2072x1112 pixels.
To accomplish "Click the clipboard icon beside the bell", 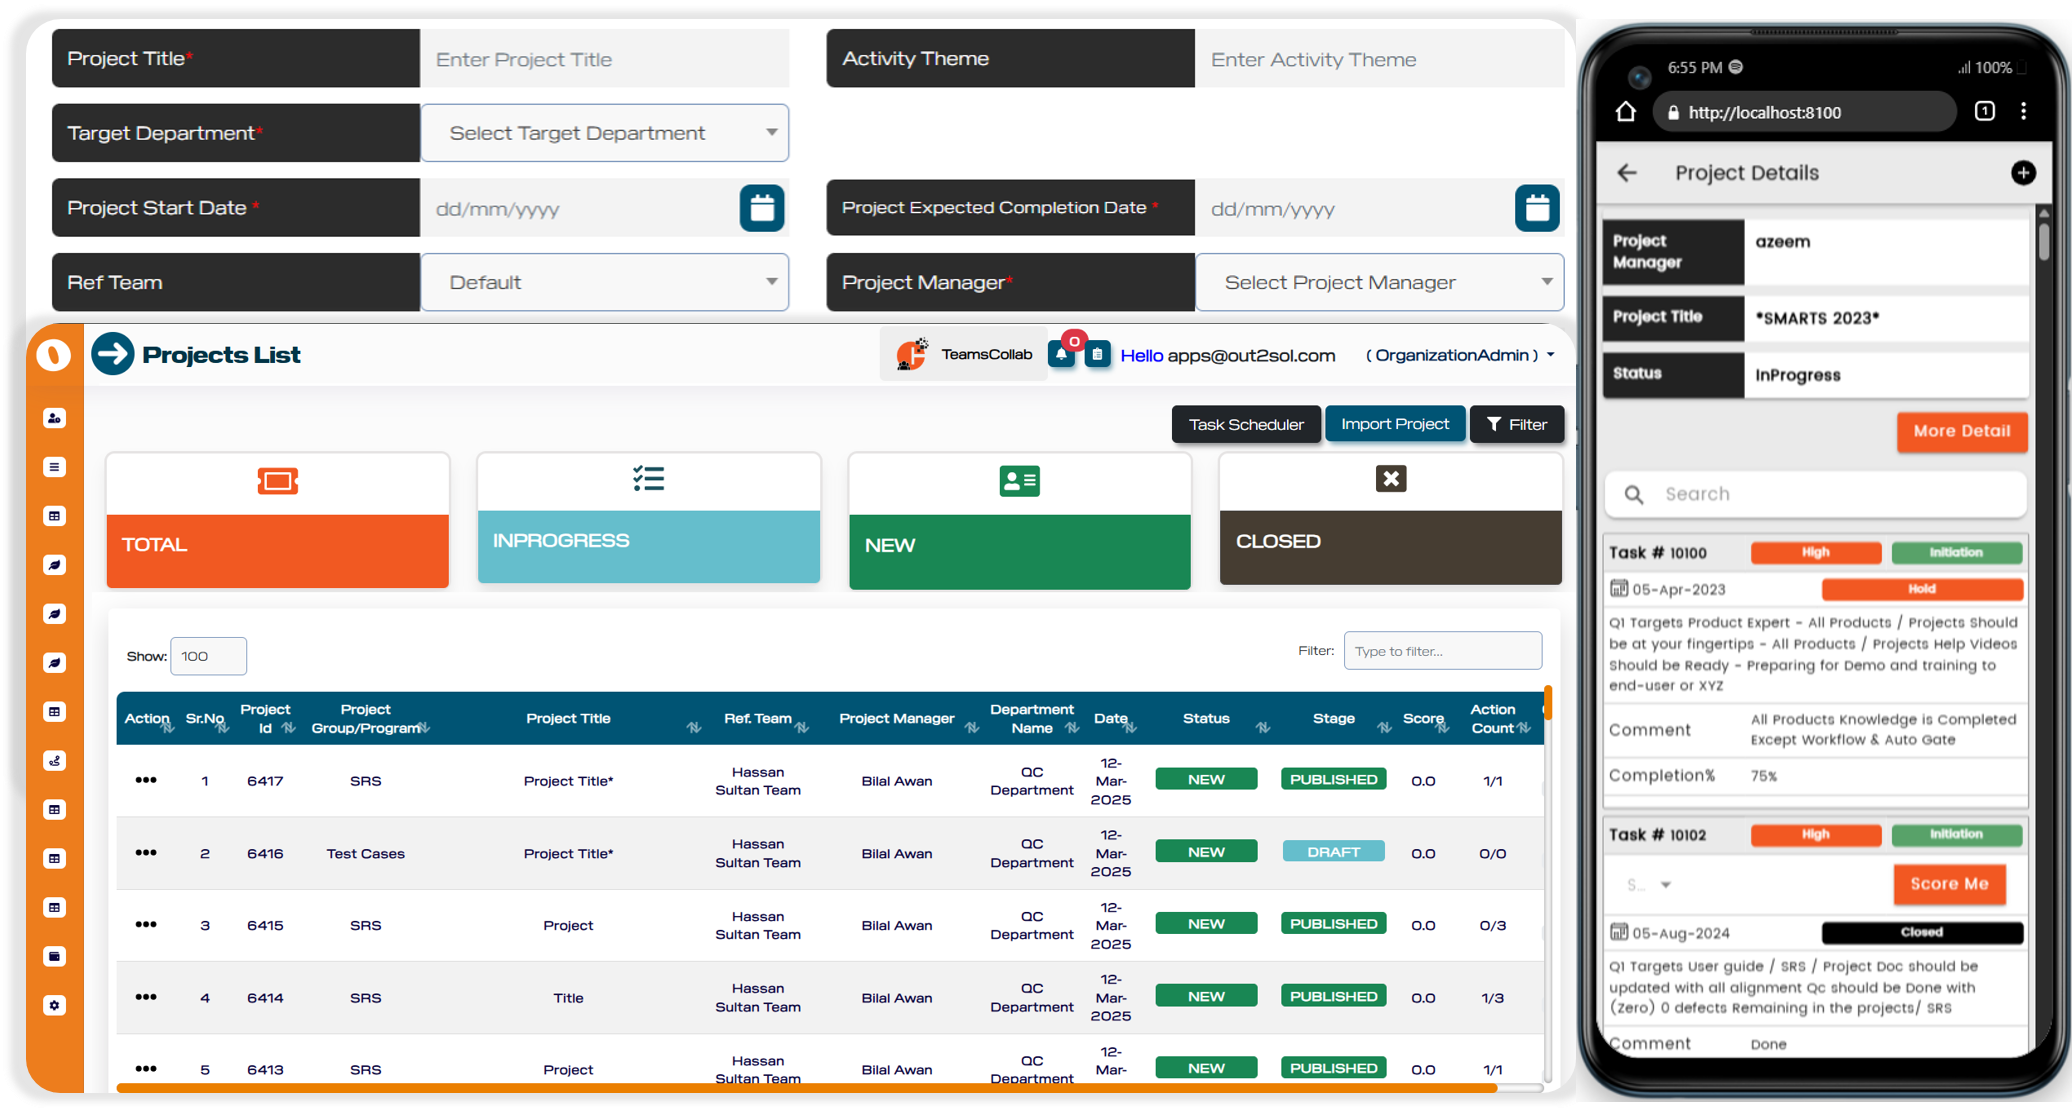I will (x=1097, y=354).
